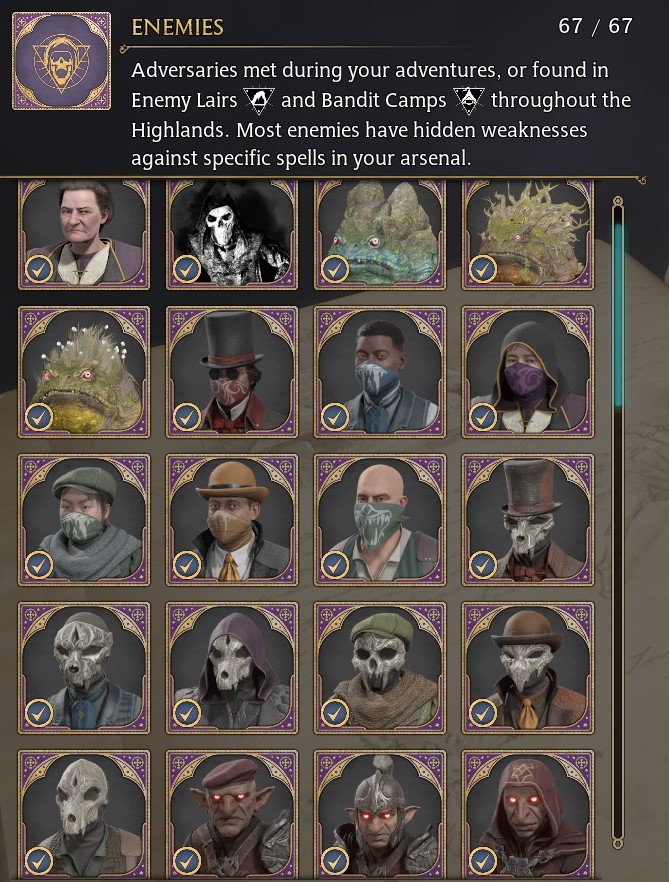
Task: Open the orange bowler hat bandit card
Action: click(232, 520)
